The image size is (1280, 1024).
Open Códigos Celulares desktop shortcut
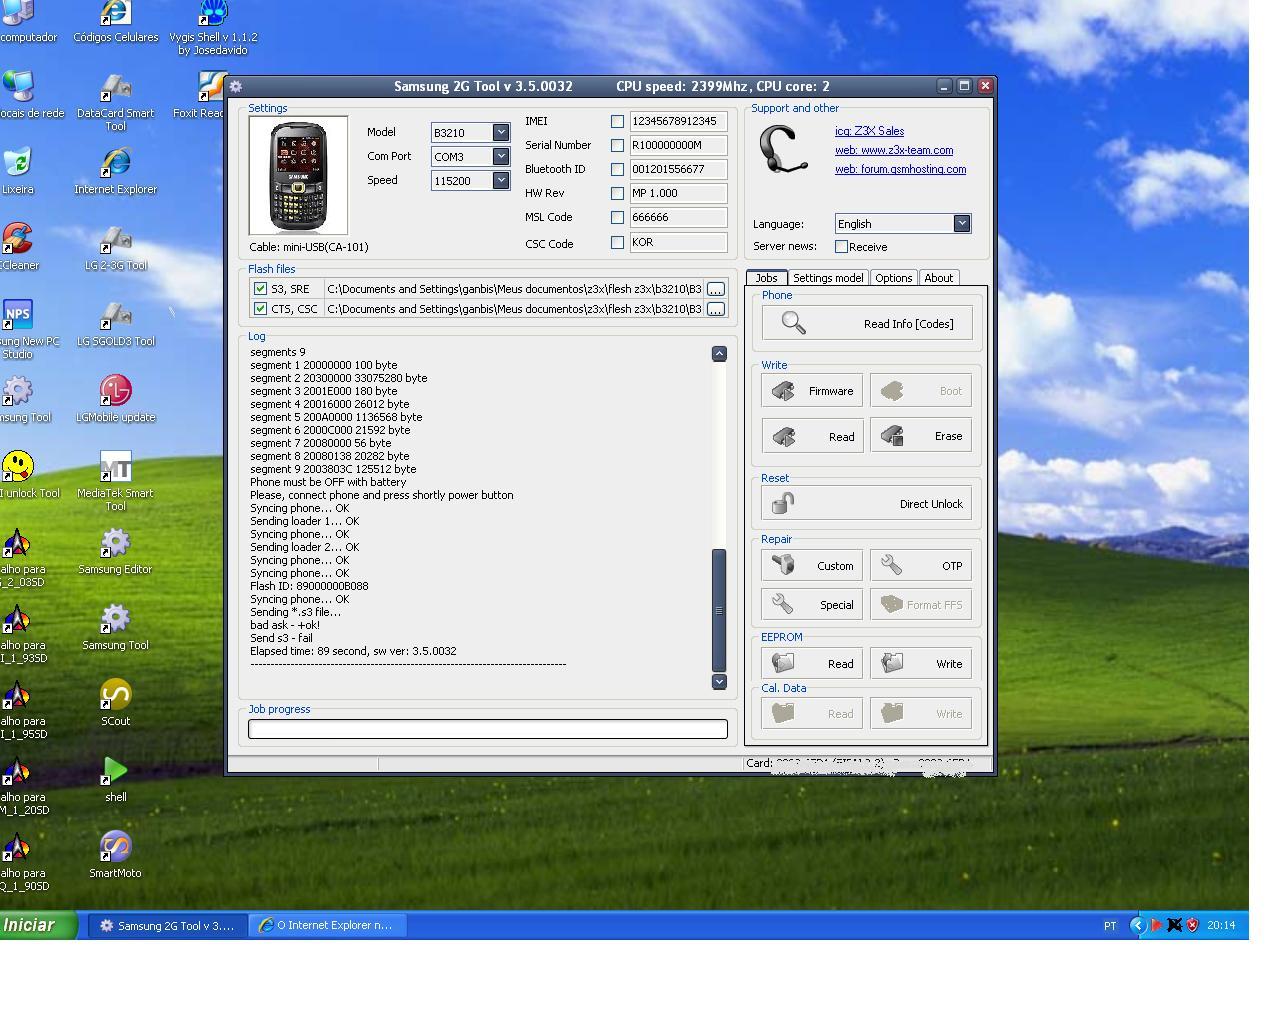[x=115, y=22]
